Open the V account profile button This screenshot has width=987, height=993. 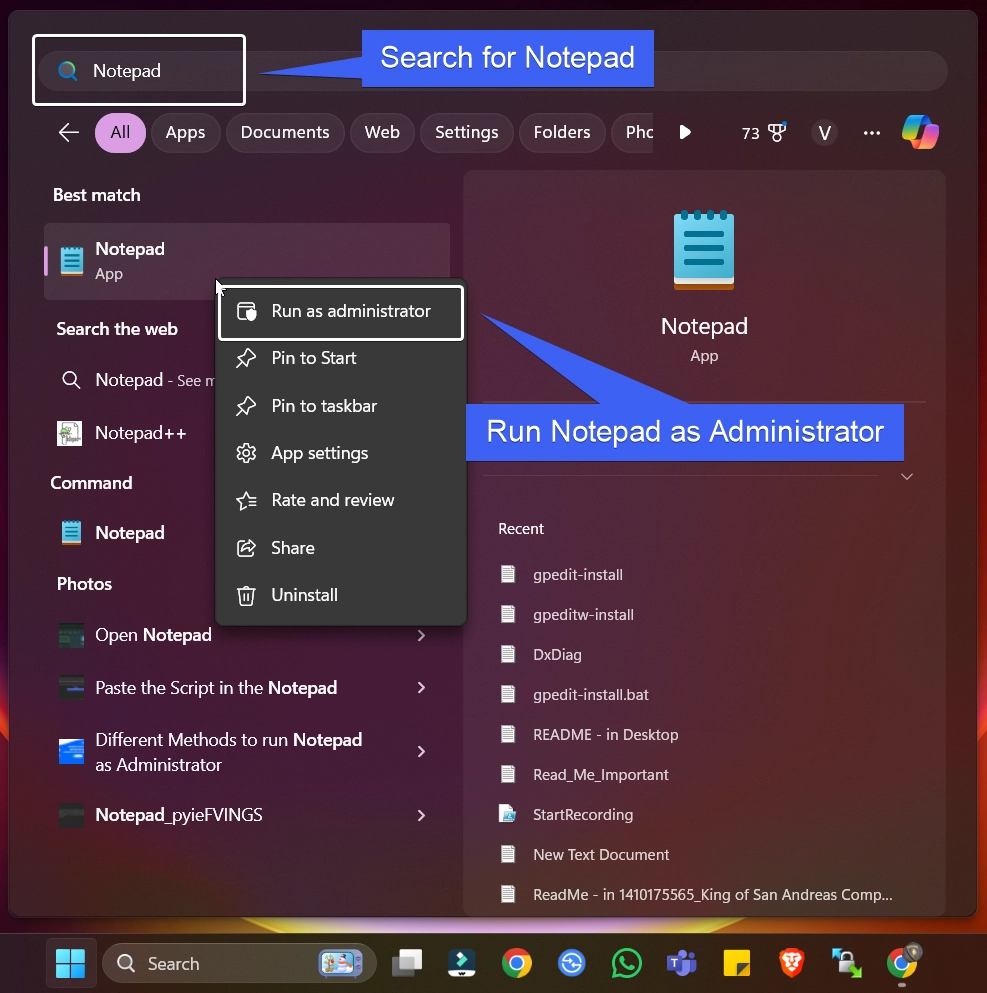pos(824,133)
